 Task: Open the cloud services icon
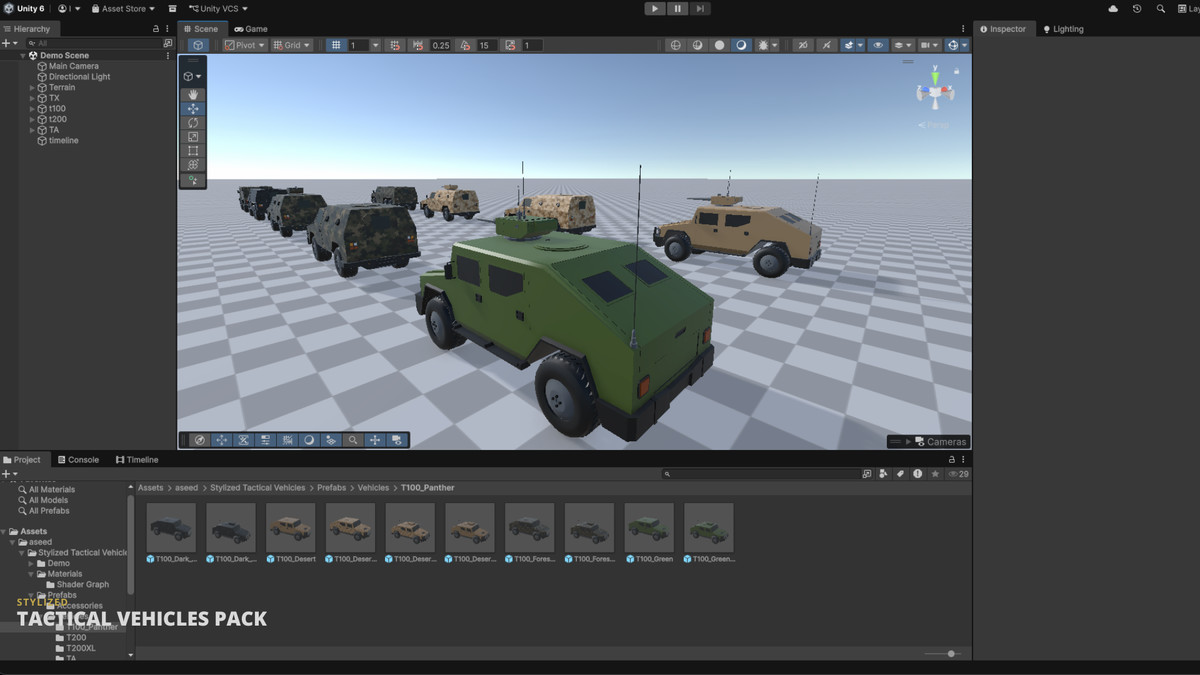[1113, 9]
